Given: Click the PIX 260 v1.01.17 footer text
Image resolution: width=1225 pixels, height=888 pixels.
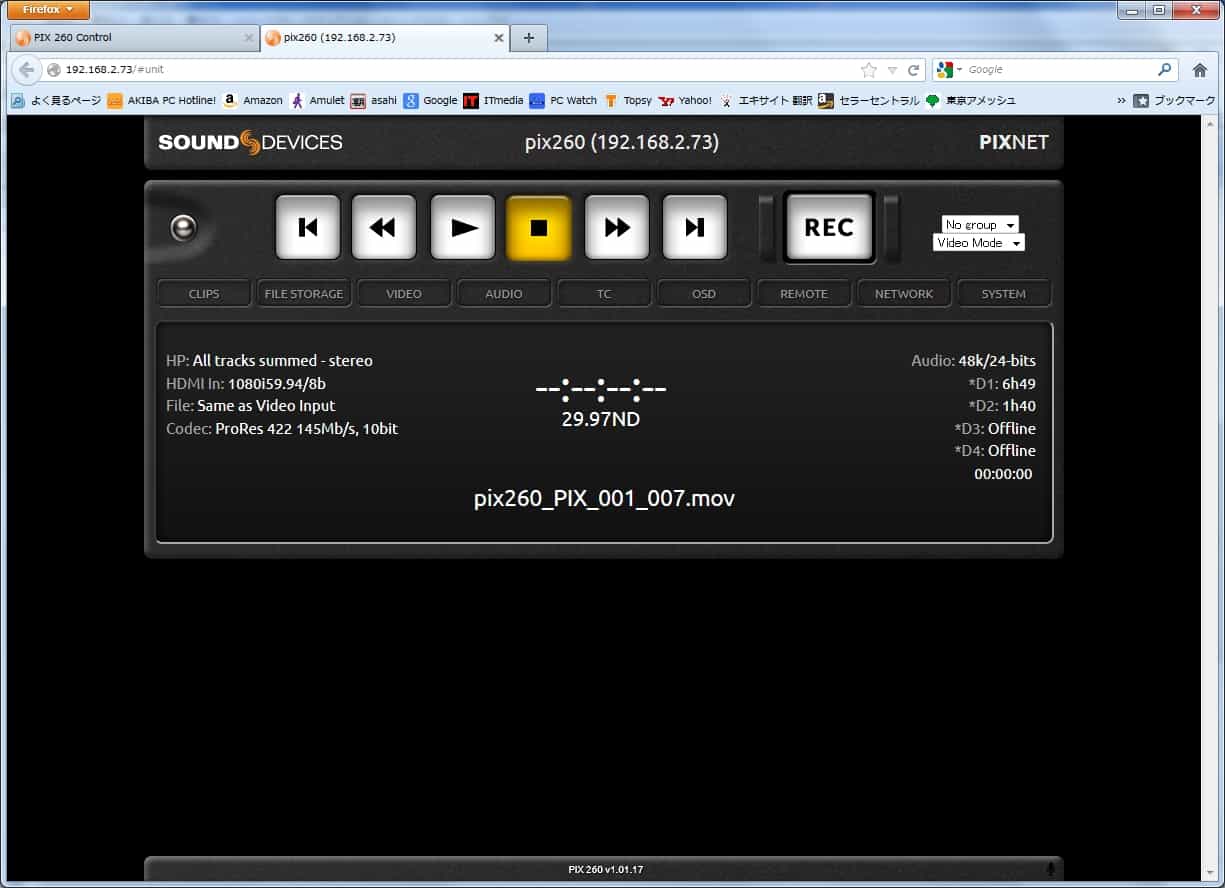Looking at the screenshot, I should point(605,870).
